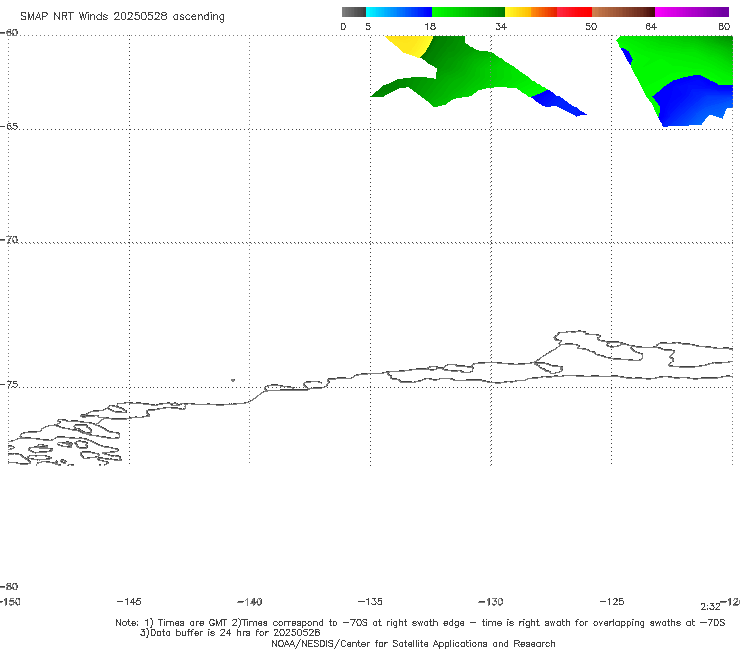The width and height of the screenshot is (740, 650).
Task: Click the green segment of the color bar
Action: pos(468,12)
